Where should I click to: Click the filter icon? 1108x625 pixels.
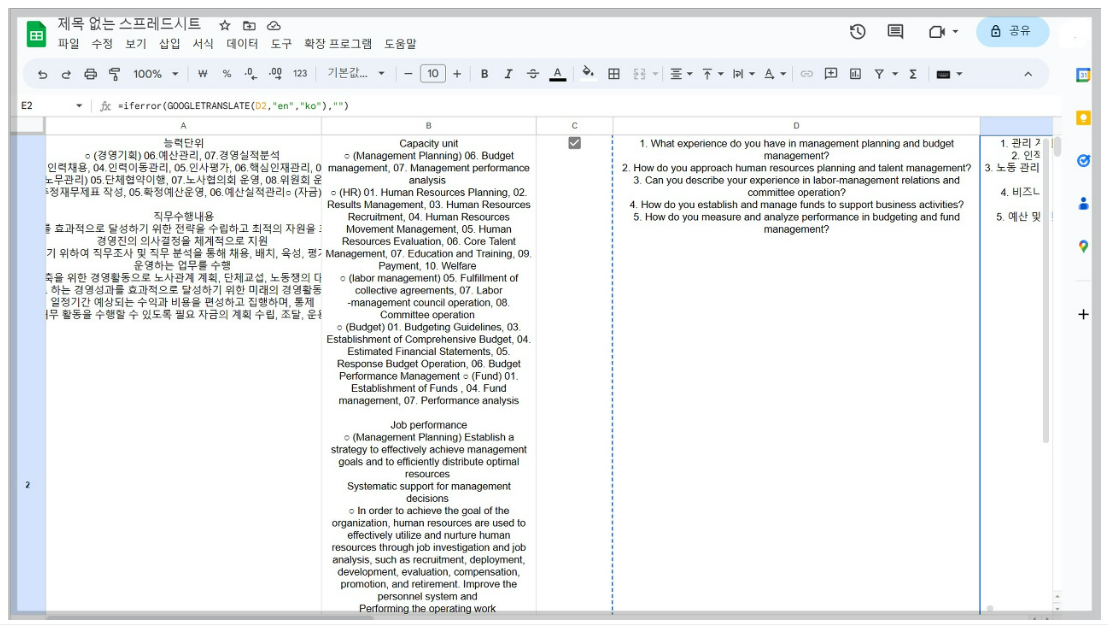(x=879, y=74)
